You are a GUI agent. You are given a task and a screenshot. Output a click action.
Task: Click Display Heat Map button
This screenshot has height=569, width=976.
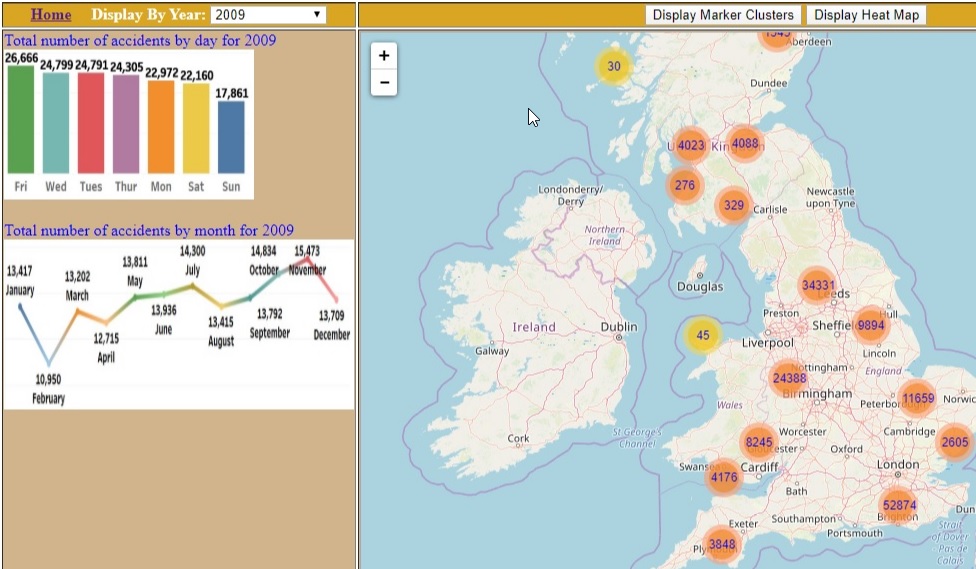[x=866, y=15]
